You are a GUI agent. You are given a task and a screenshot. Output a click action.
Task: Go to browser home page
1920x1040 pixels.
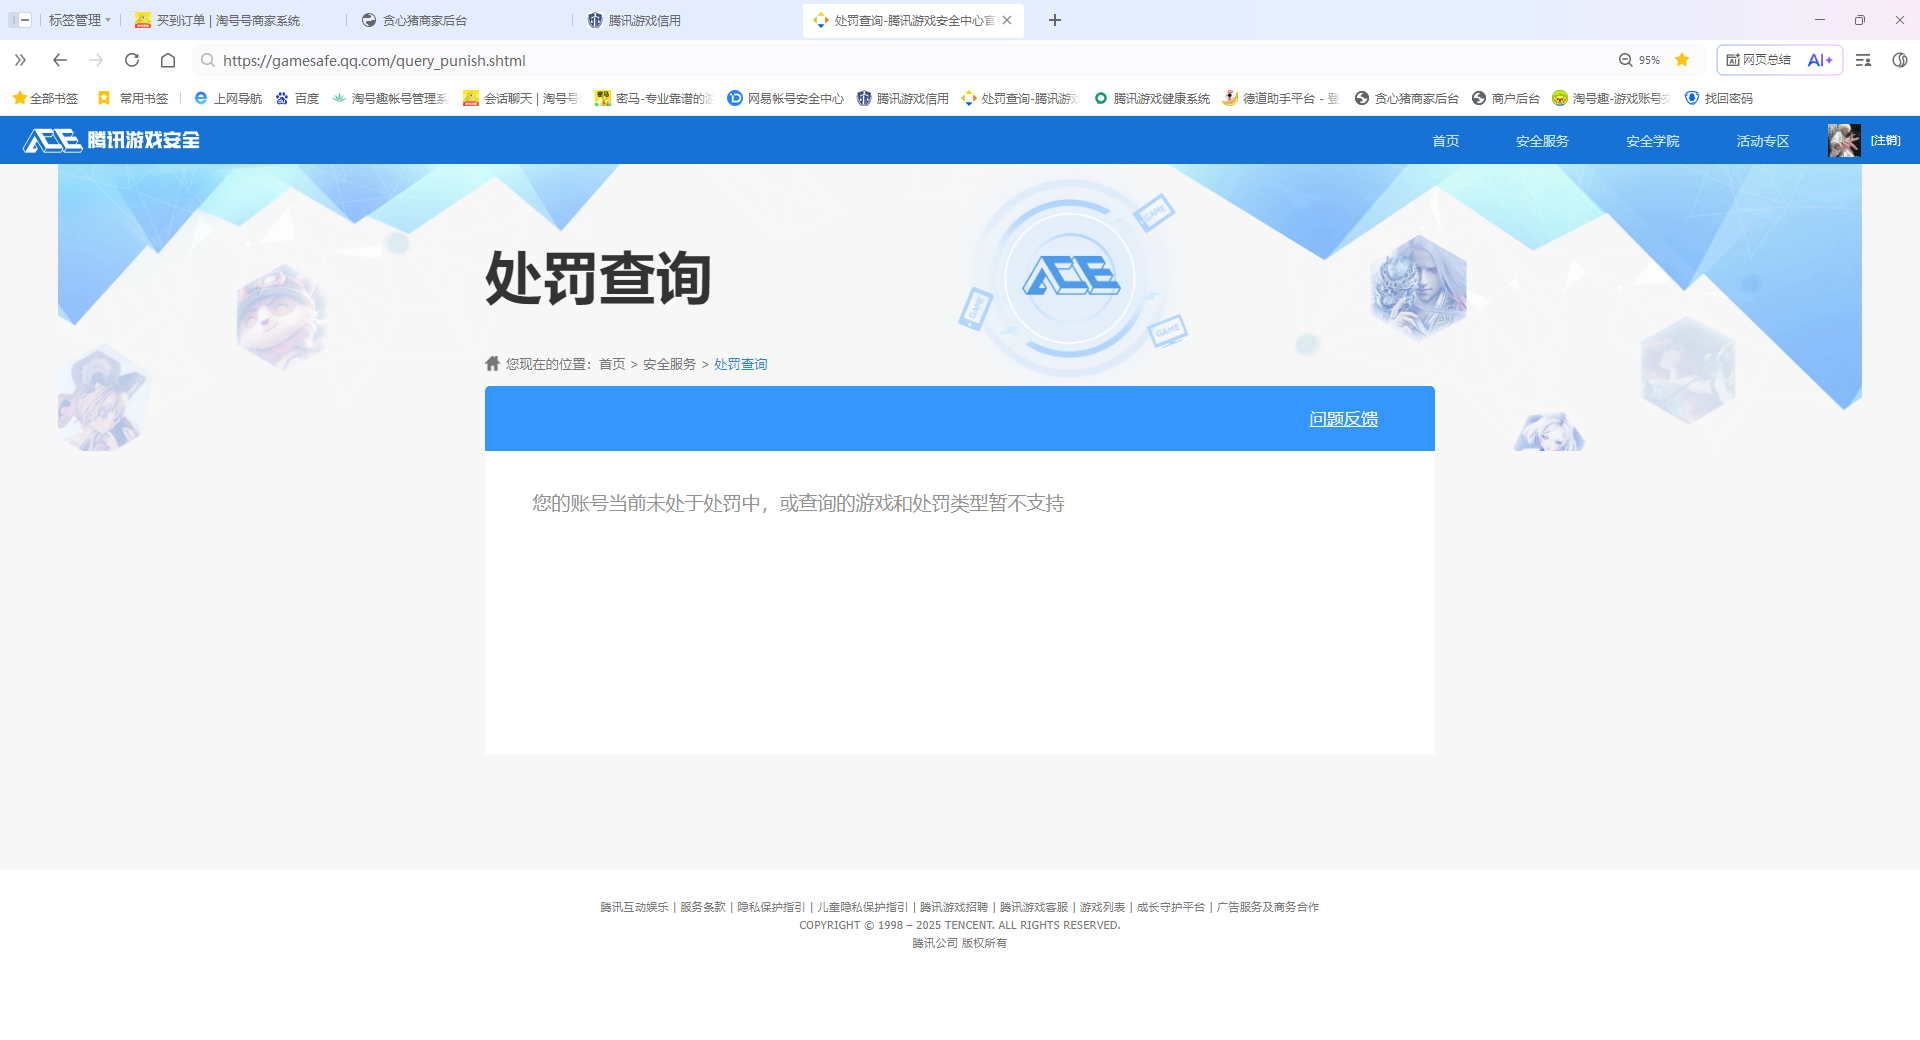pos(169,60)
